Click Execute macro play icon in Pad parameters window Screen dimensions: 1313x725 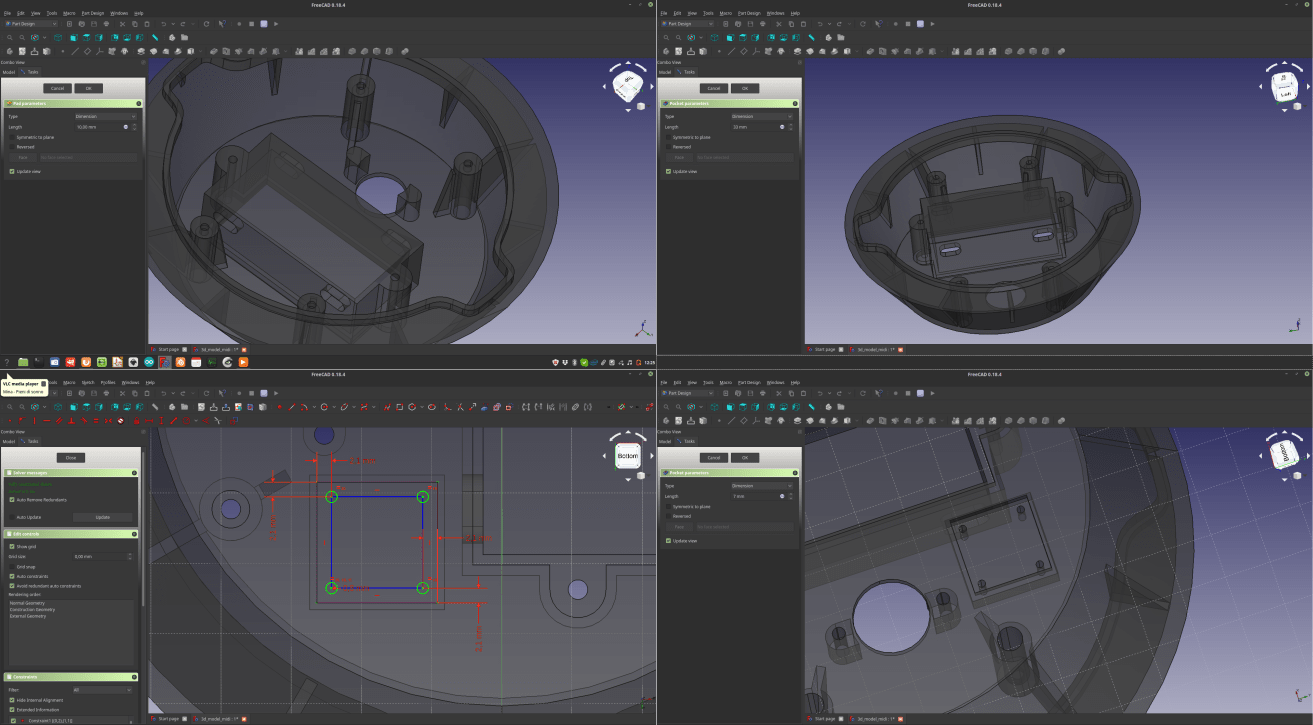(276, 24)
